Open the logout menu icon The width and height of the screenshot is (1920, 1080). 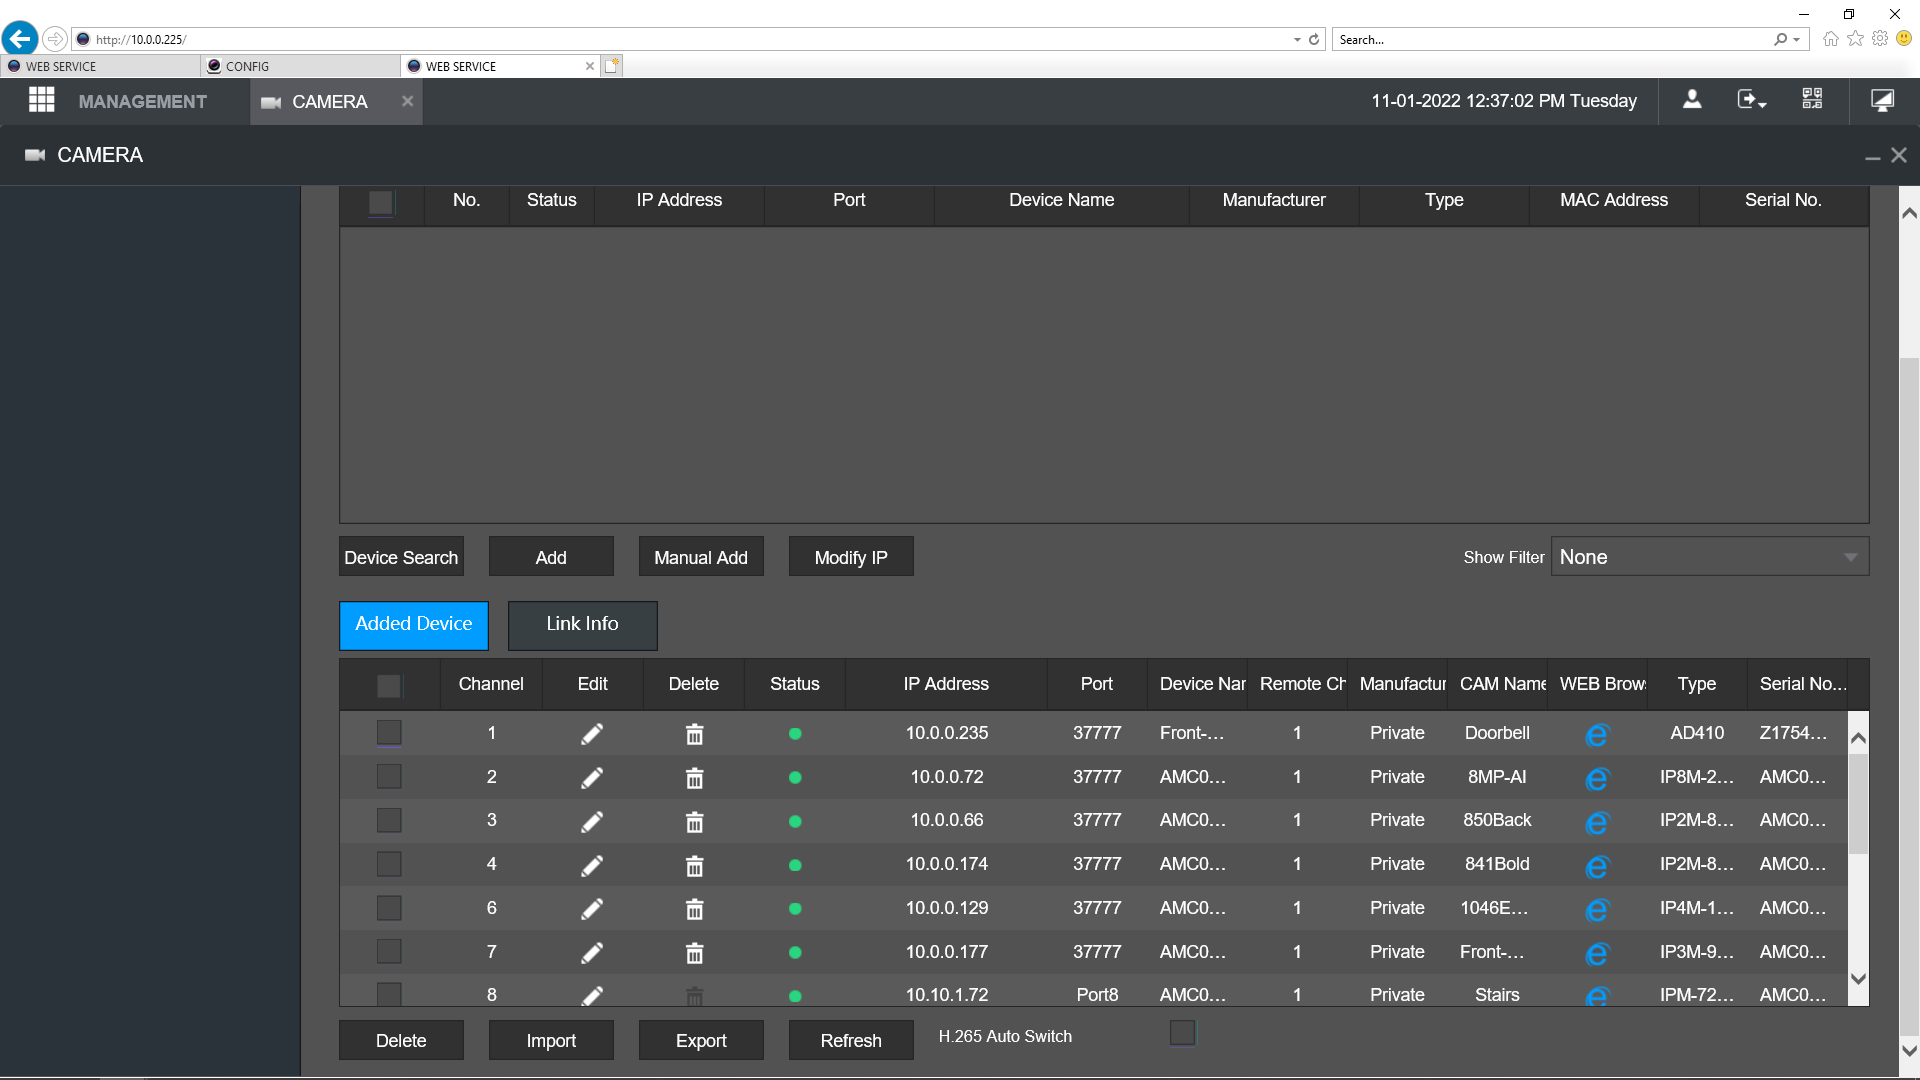(1751, 100)
